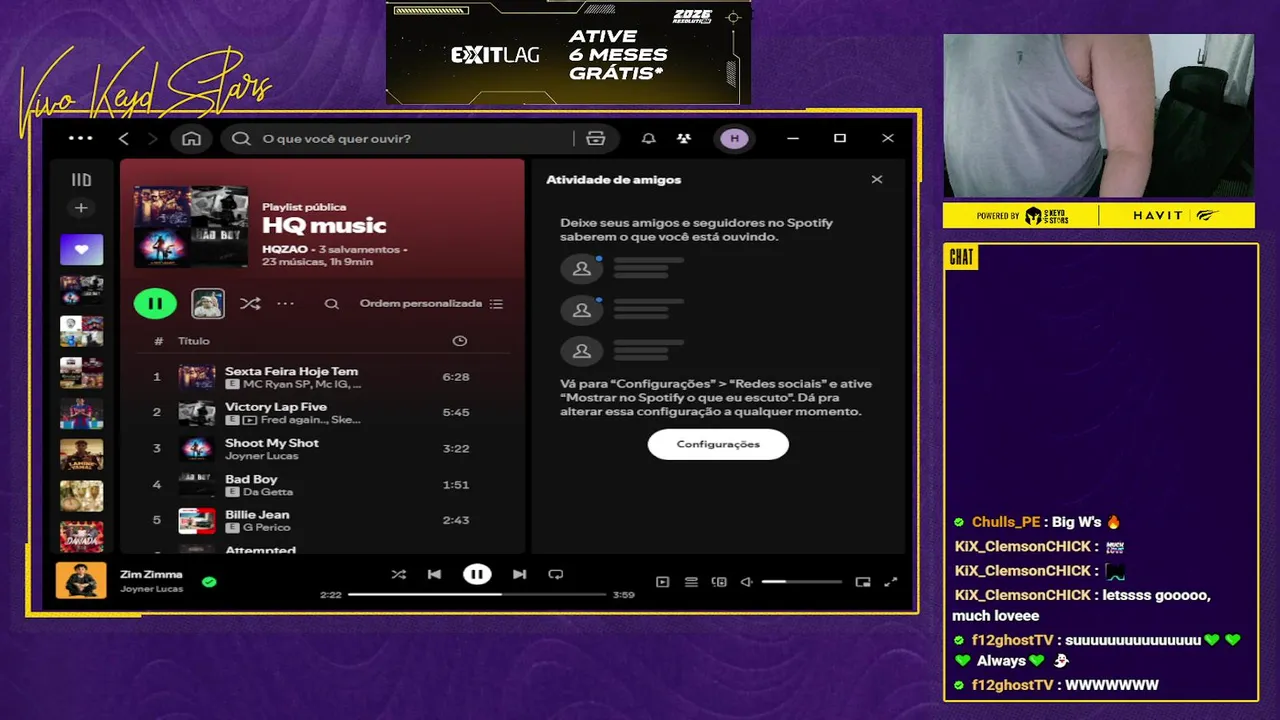
Task: Open the Spotify Home button
Action: pyautogui.click(x=191, y=138)
